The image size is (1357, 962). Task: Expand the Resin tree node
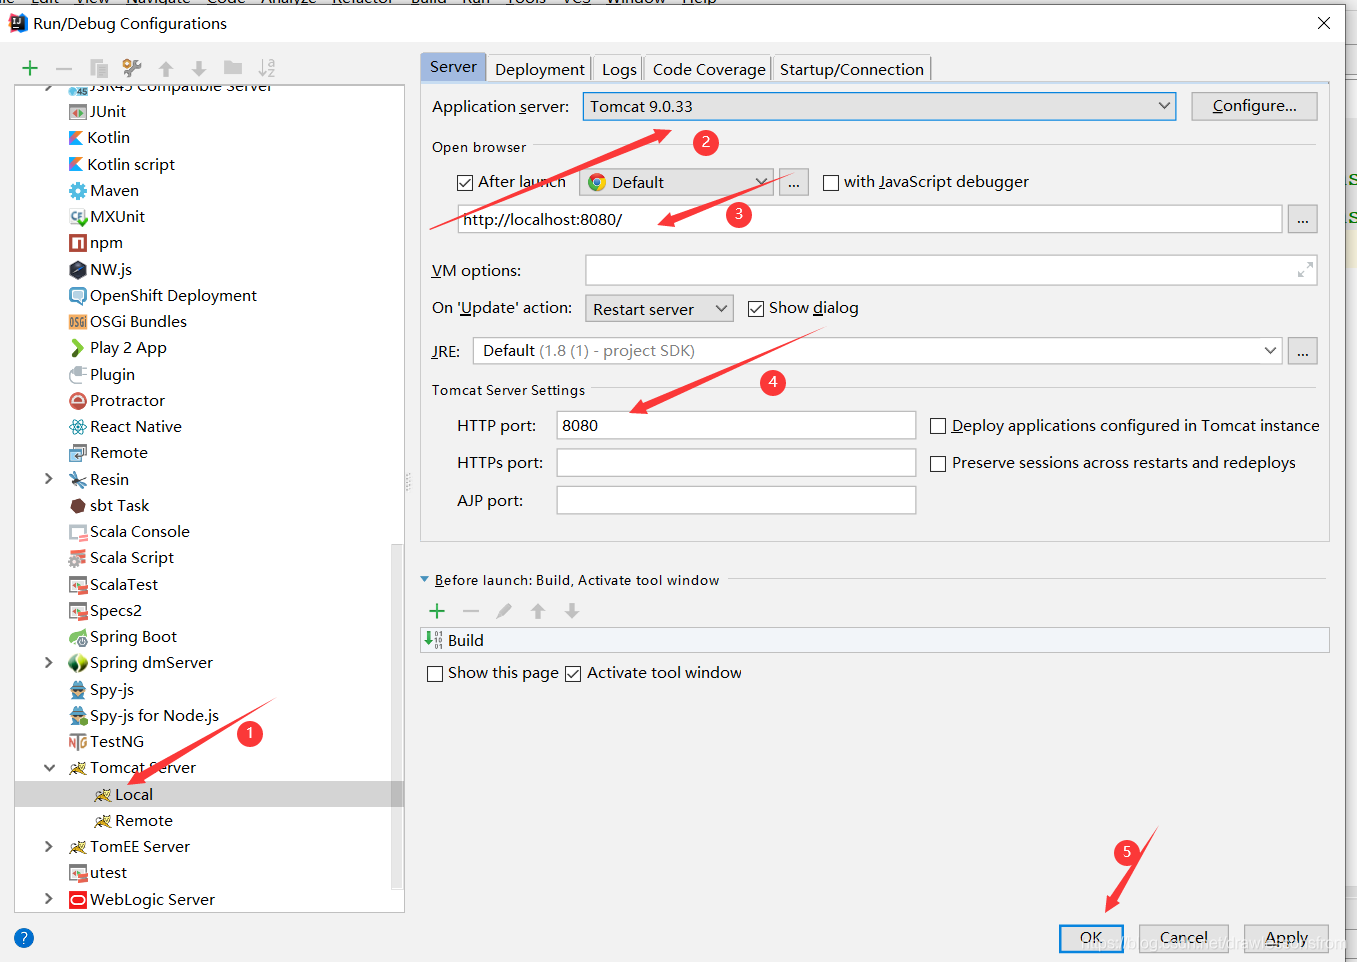click(48, 479)
